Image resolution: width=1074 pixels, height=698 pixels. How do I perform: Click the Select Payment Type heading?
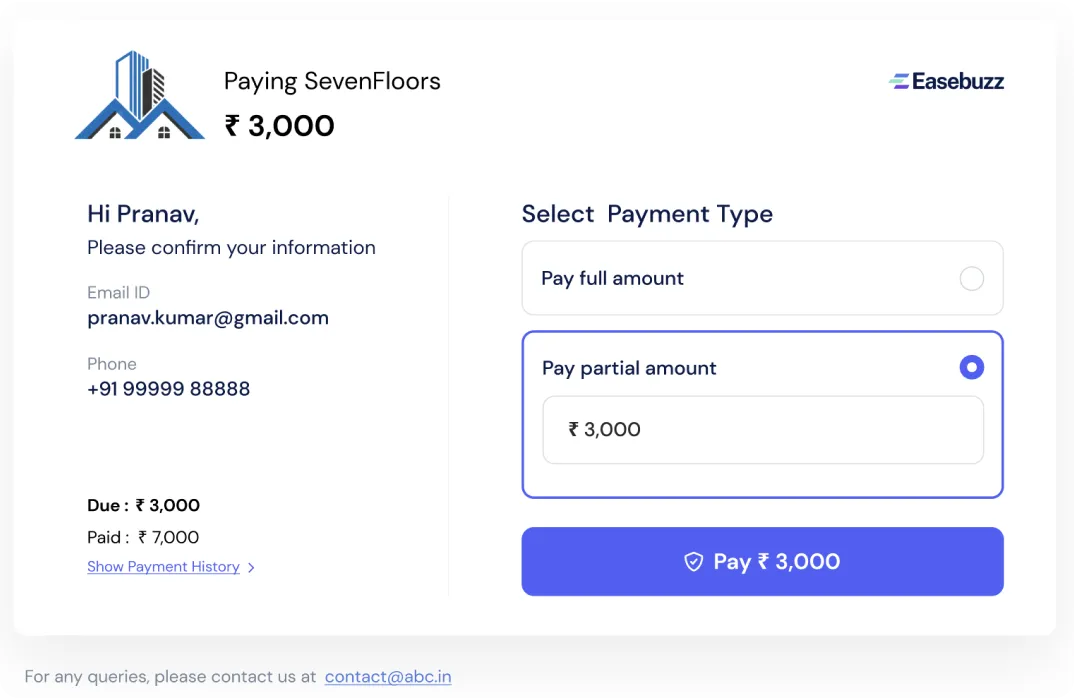[647, 214]
